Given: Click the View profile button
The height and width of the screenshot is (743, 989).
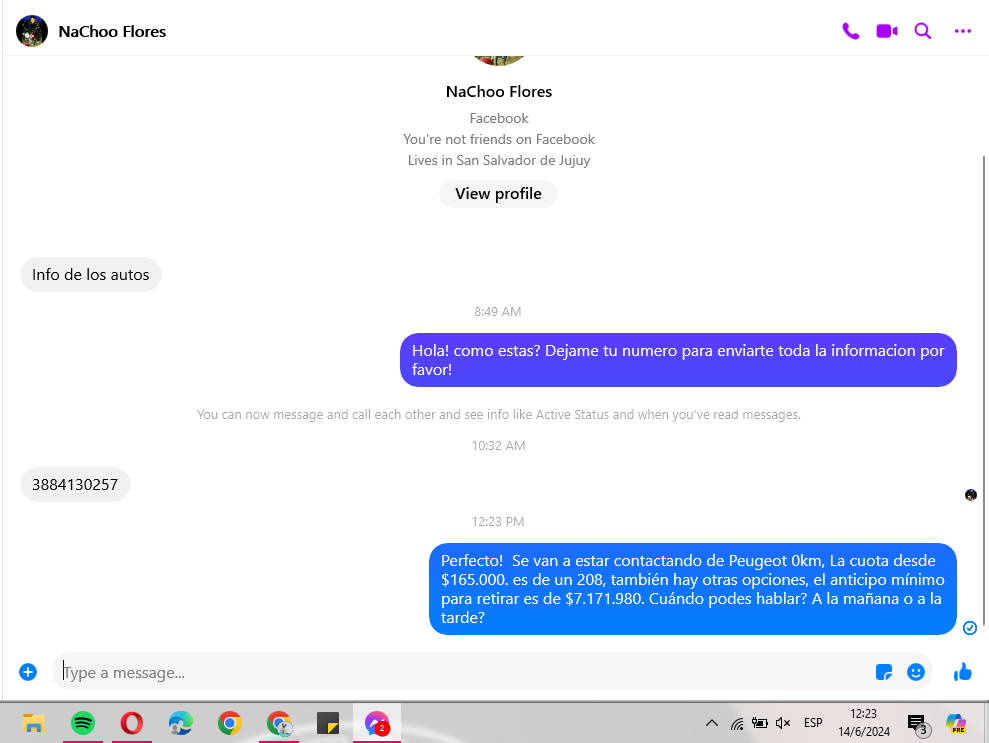Looking at the screenshot, I should point(498,194).
